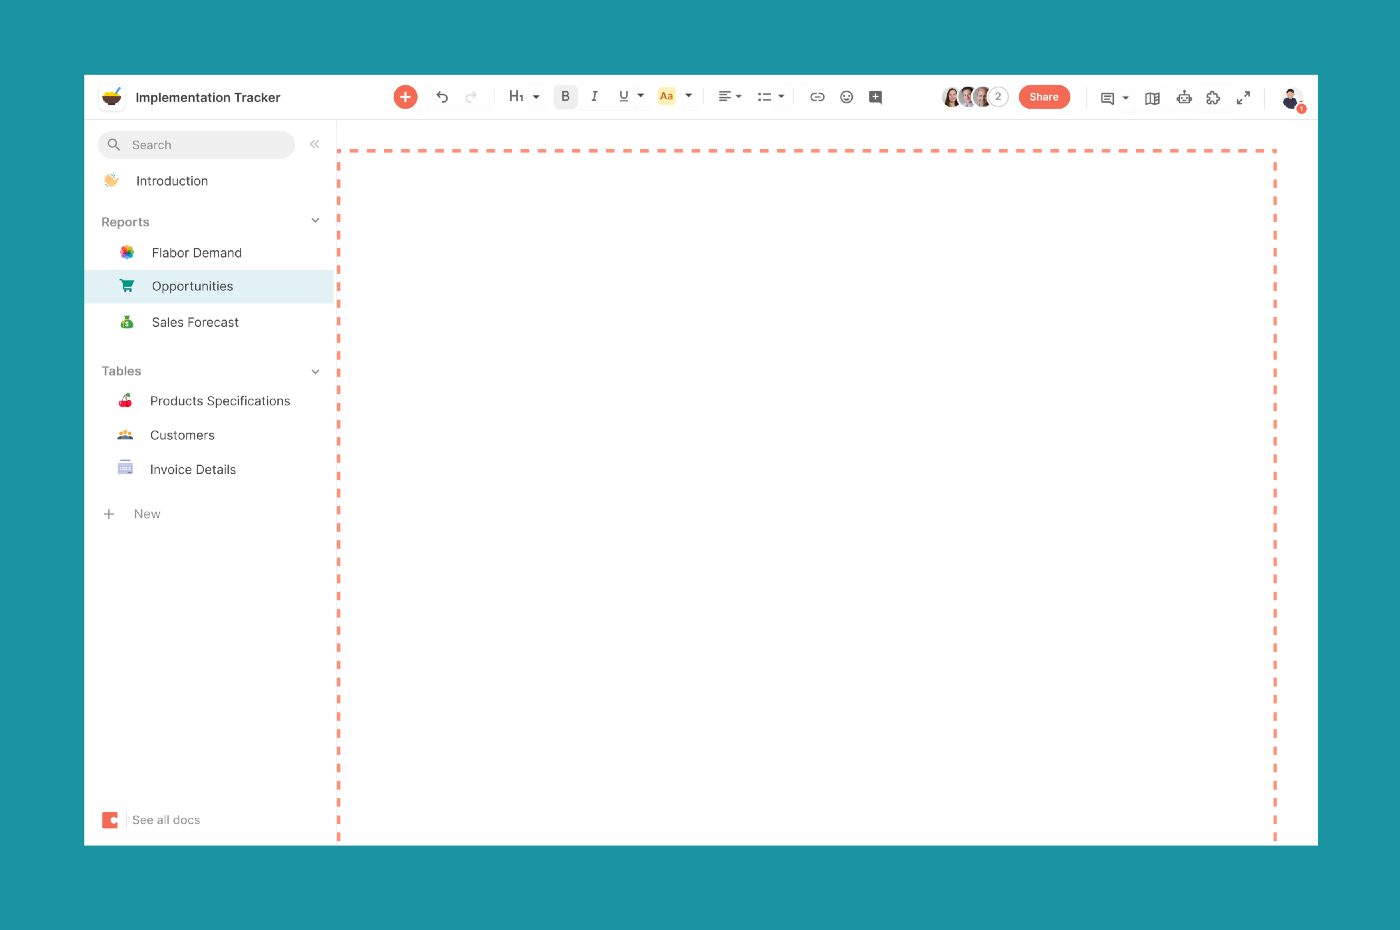Enter full screen mode
This screenshot has height=930, width=1400.
point(1243,97)
